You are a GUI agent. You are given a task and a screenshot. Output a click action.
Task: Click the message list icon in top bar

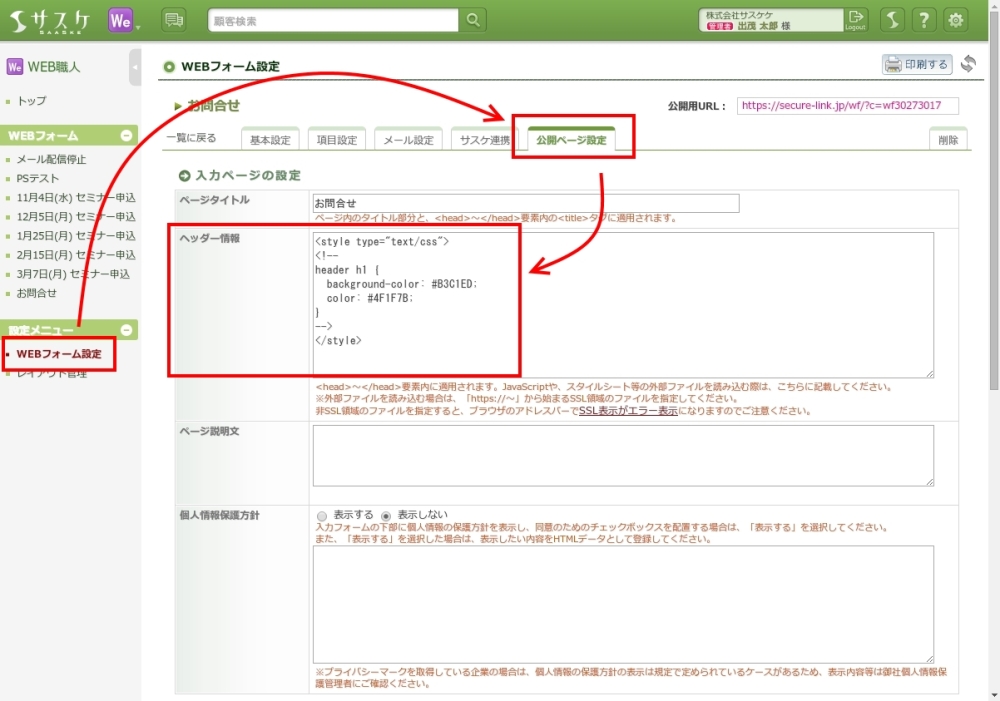(x=174, y=20)
